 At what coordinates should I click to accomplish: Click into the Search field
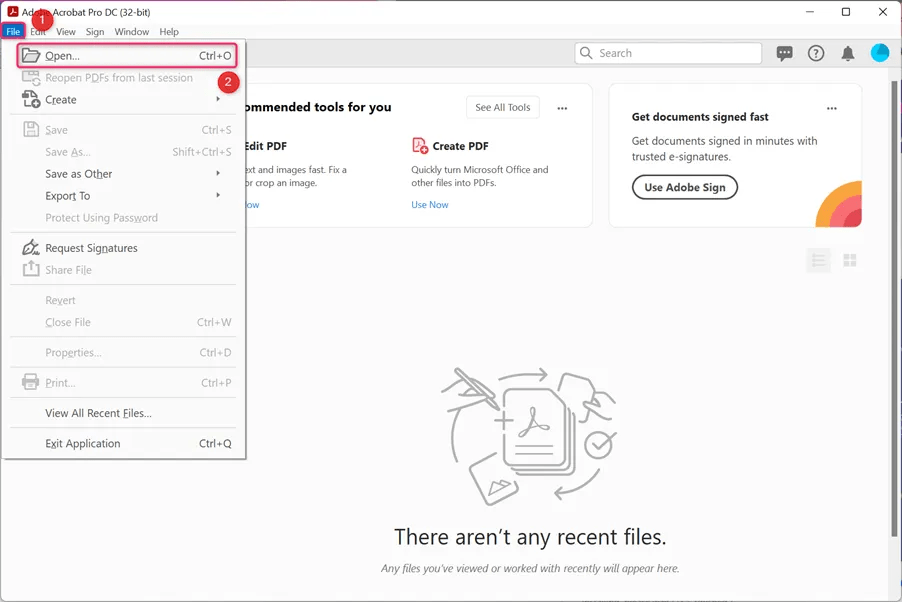(668, 53)
